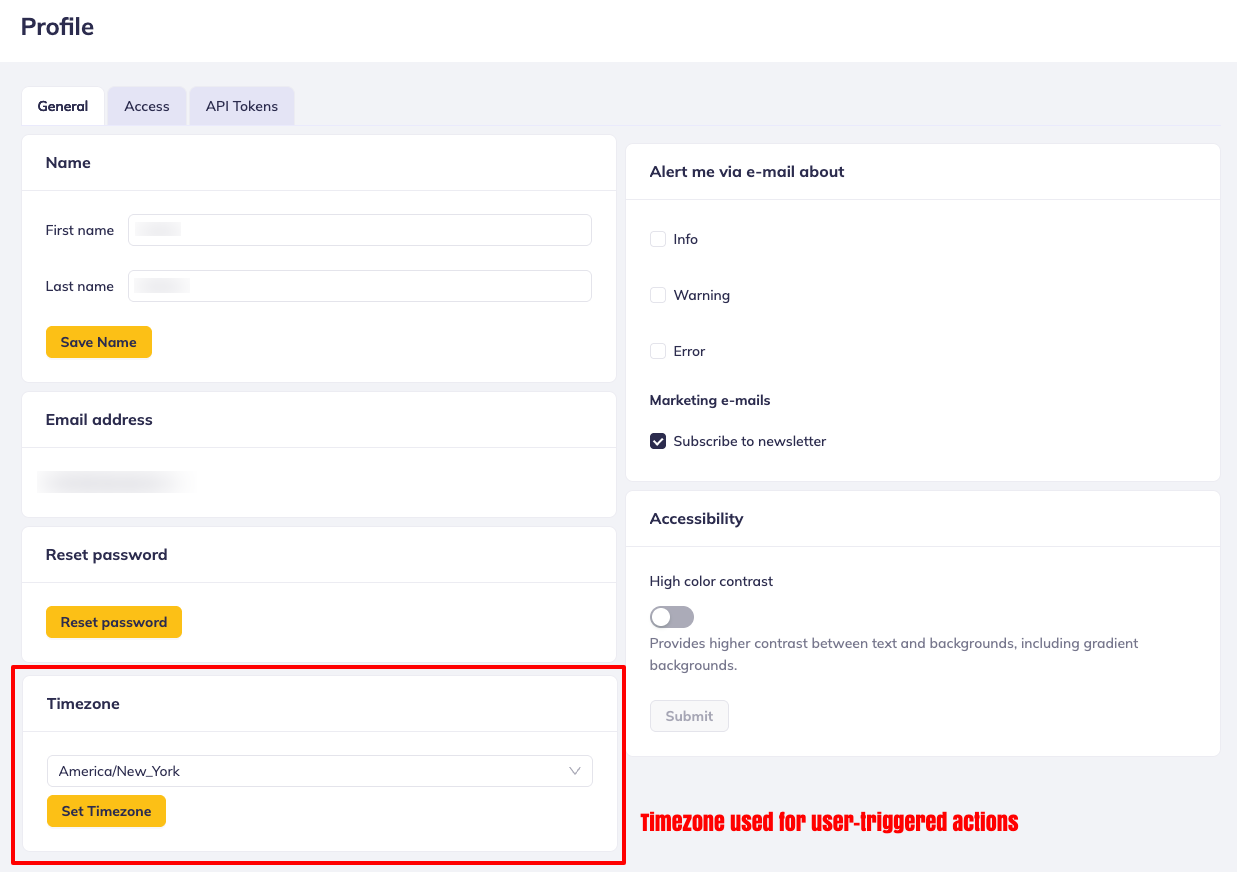The width and height of the screenshot is (1237, 872).
Task: Click the Submit button under Accessibility
Action: click(x=689, y=716)
